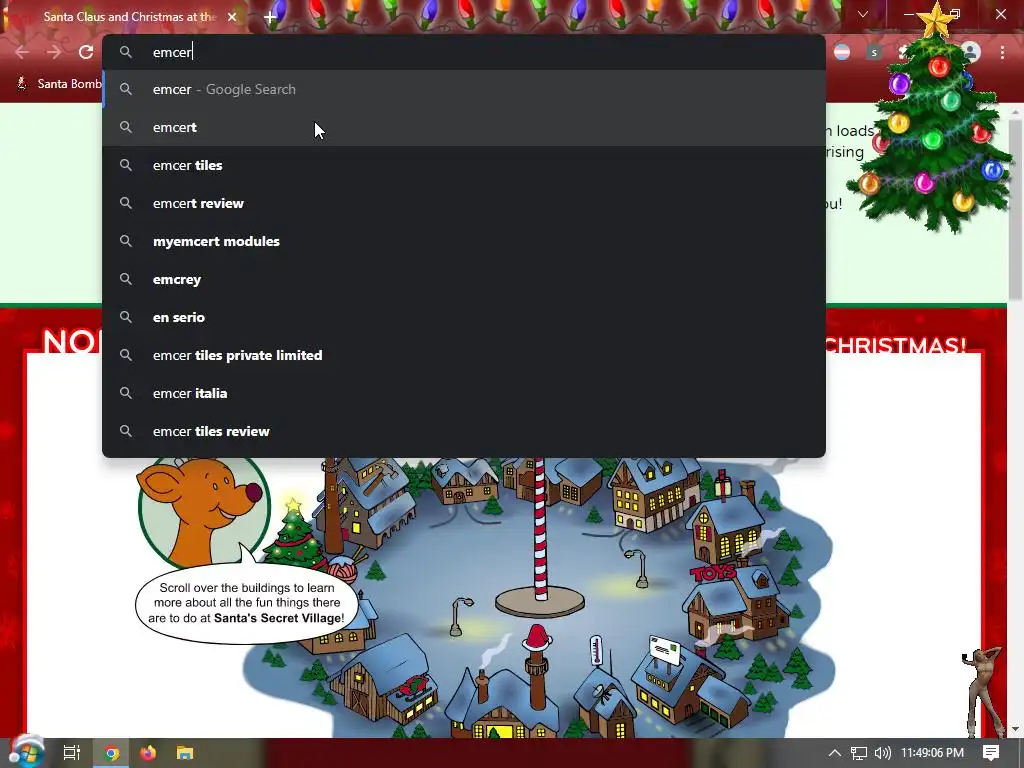The height and width of the screenshot is (768, 1024).
Task: Choose the 'emcer tiles' suggestion
Action: click(464, 165)
